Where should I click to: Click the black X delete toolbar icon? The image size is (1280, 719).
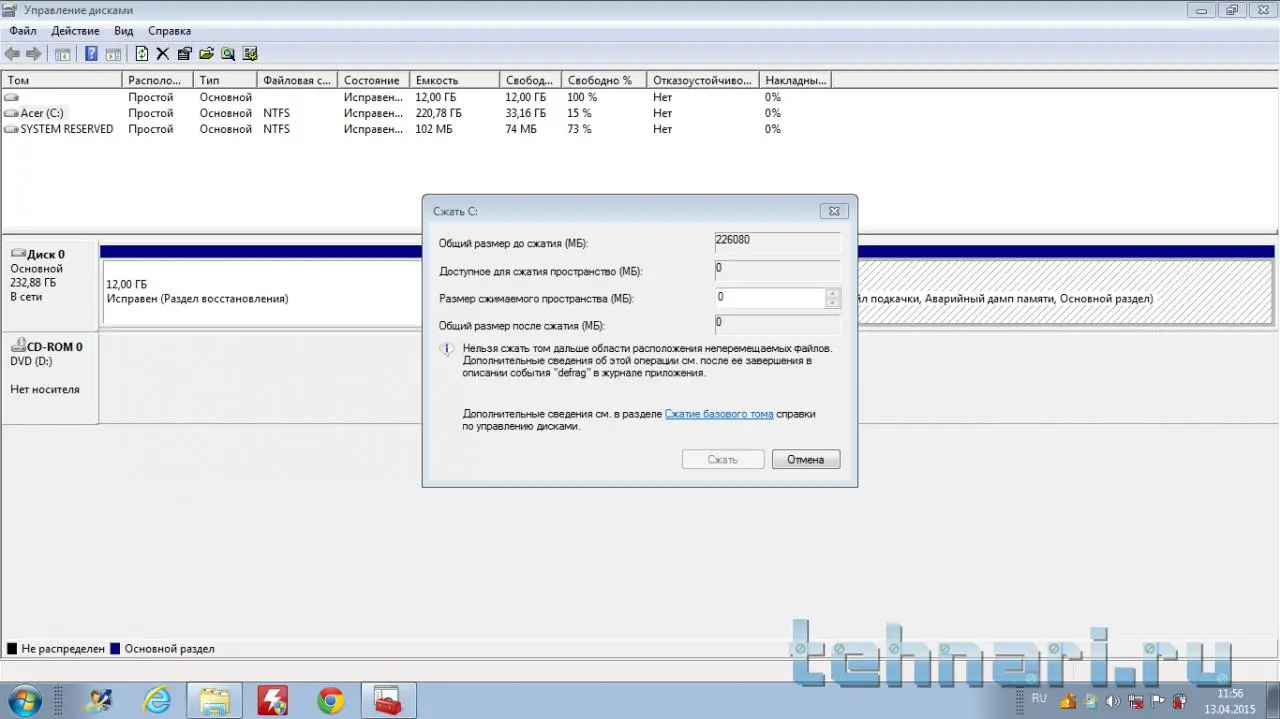coord(163,54)
